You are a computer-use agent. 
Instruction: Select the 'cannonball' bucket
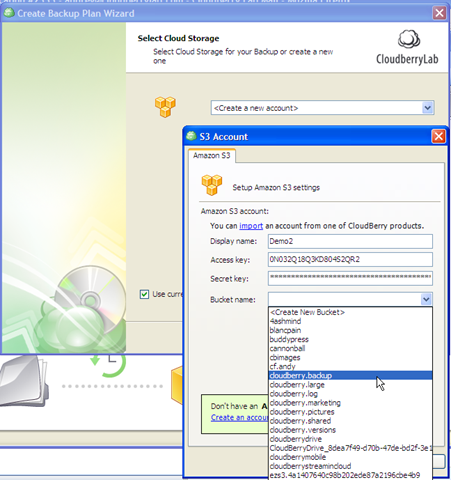coord(350,348)
